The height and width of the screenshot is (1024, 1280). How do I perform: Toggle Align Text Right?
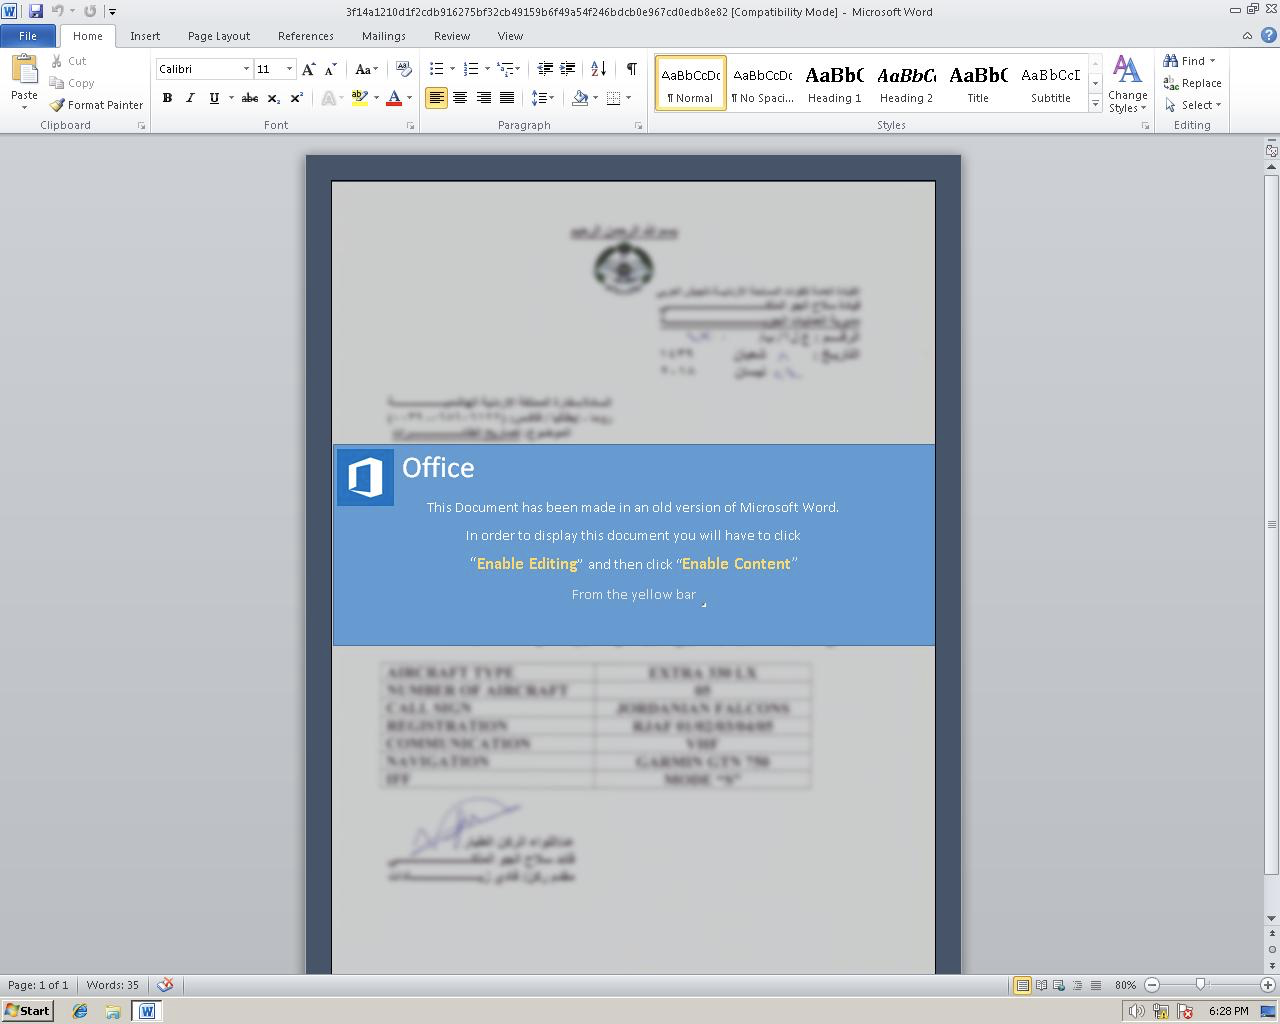point(483,98)
